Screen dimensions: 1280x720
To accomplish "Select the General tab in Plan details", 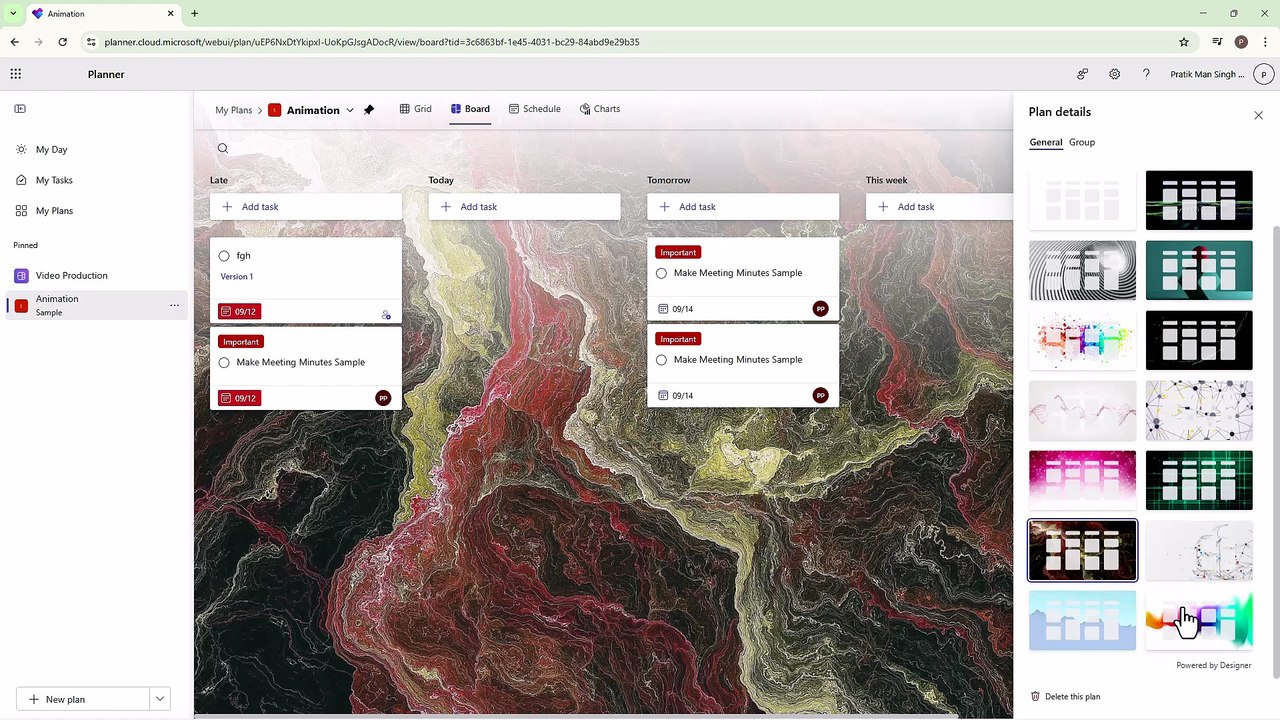I will point(1046,142).
